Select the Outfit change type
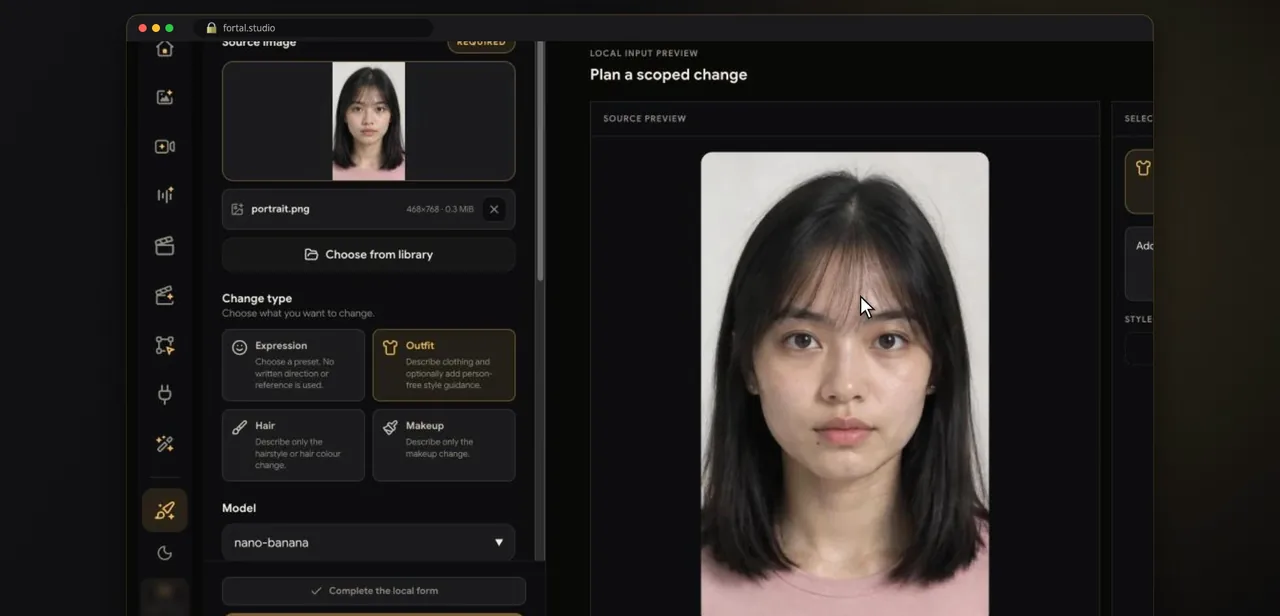 [444, 365]
